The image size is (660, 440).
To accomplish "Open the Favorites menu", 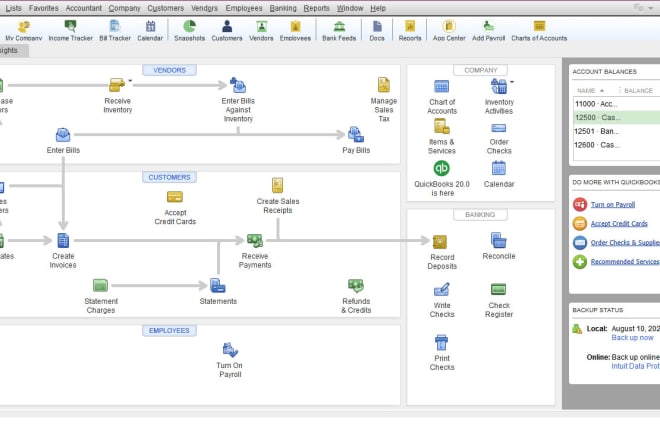I will [x=44, y=8].
